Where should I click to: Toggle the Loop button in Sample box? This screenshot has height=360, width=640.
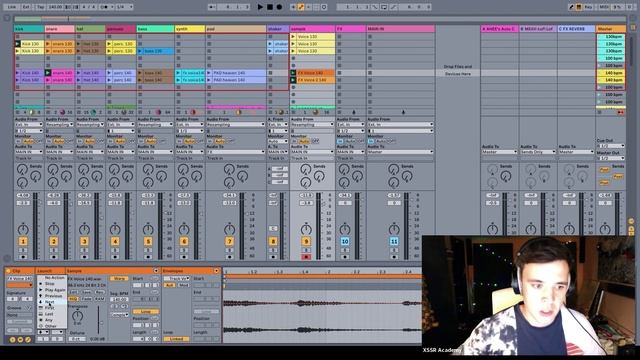click(146, 311)
